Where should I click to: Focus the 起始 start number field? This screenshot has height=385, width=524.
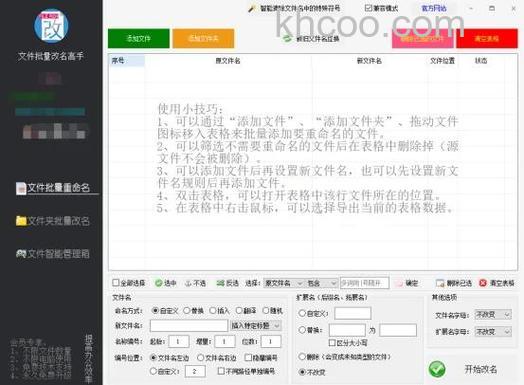click(179, 342)
